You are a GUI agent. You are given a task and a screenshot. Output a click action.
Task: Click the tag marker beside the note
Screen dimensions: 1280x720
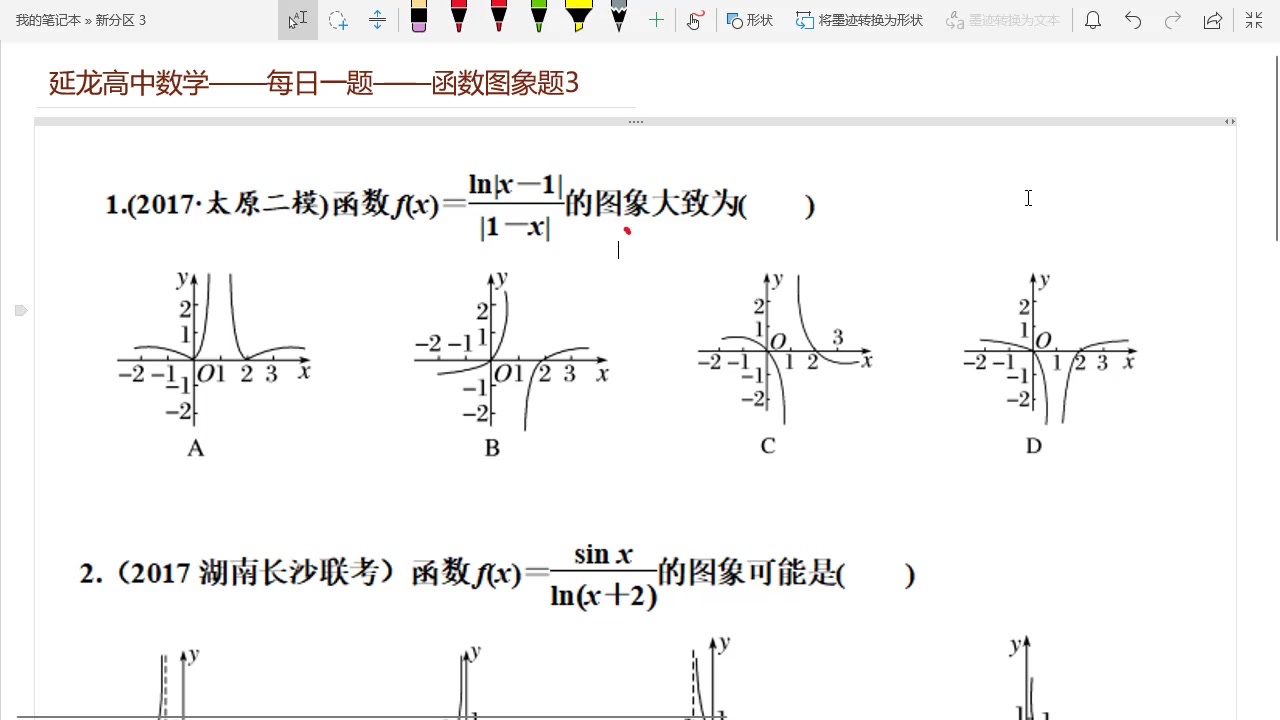(x=21, y=311)
